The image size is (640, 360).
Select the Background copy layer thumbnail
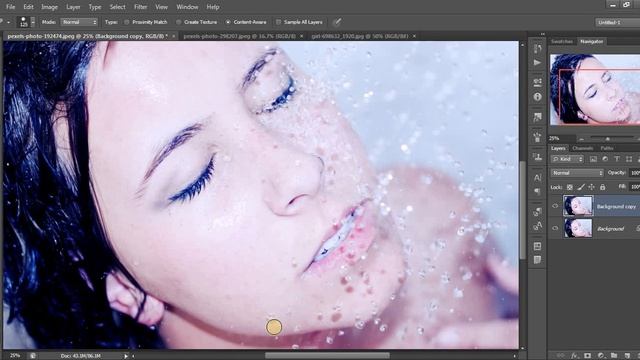point(578,205)
